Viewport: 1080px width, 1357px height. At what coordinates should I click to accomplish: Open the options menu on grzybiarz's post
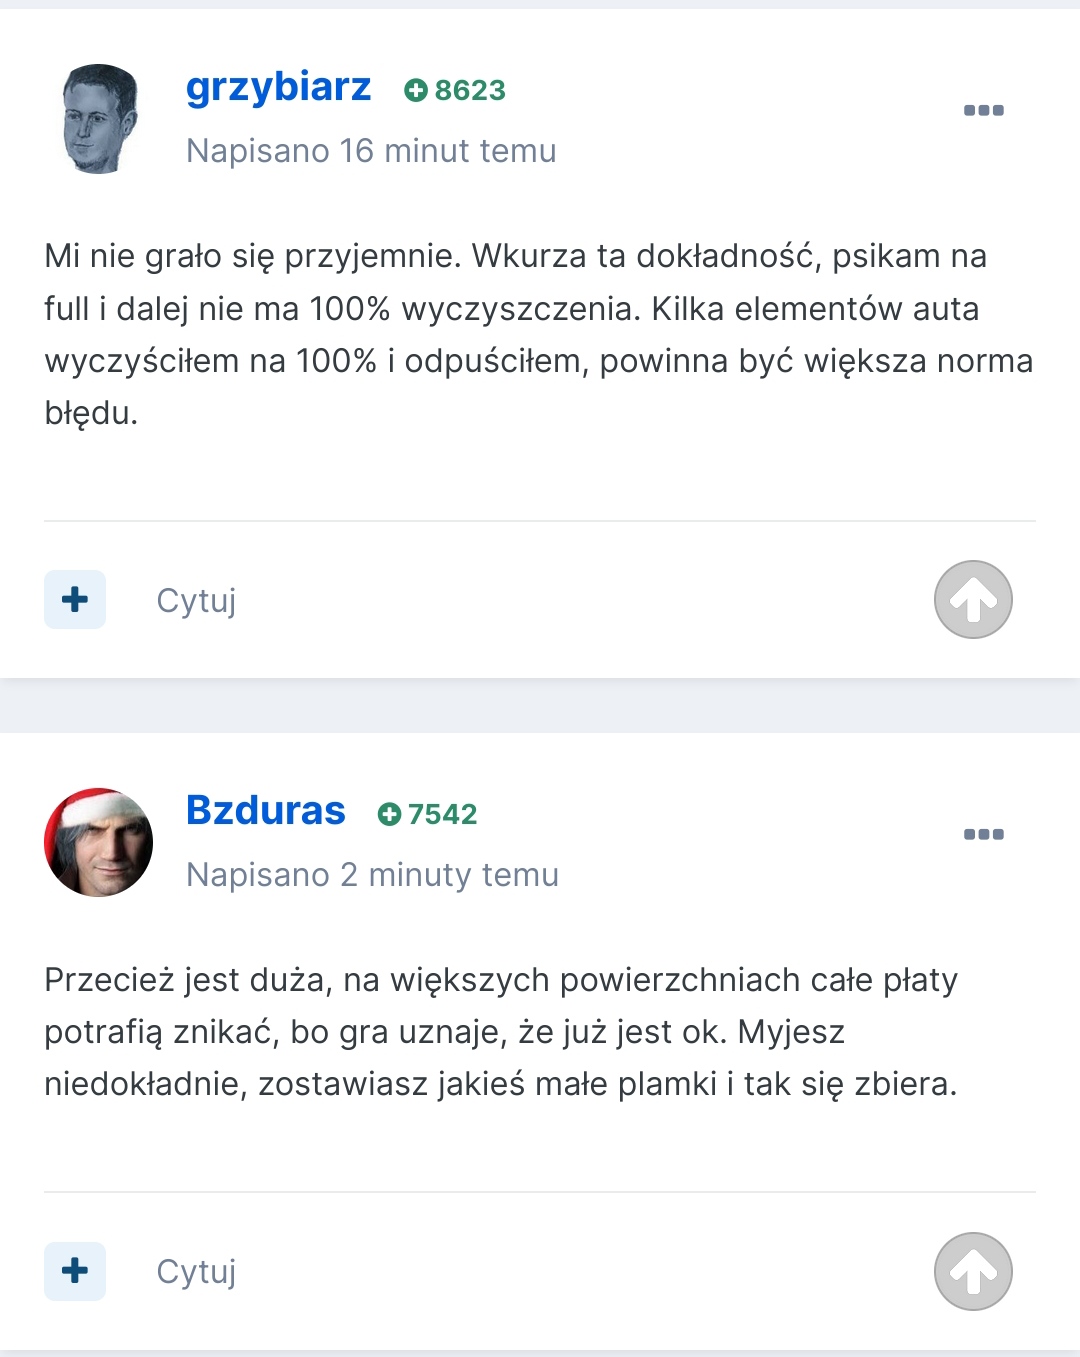point(983,110)
